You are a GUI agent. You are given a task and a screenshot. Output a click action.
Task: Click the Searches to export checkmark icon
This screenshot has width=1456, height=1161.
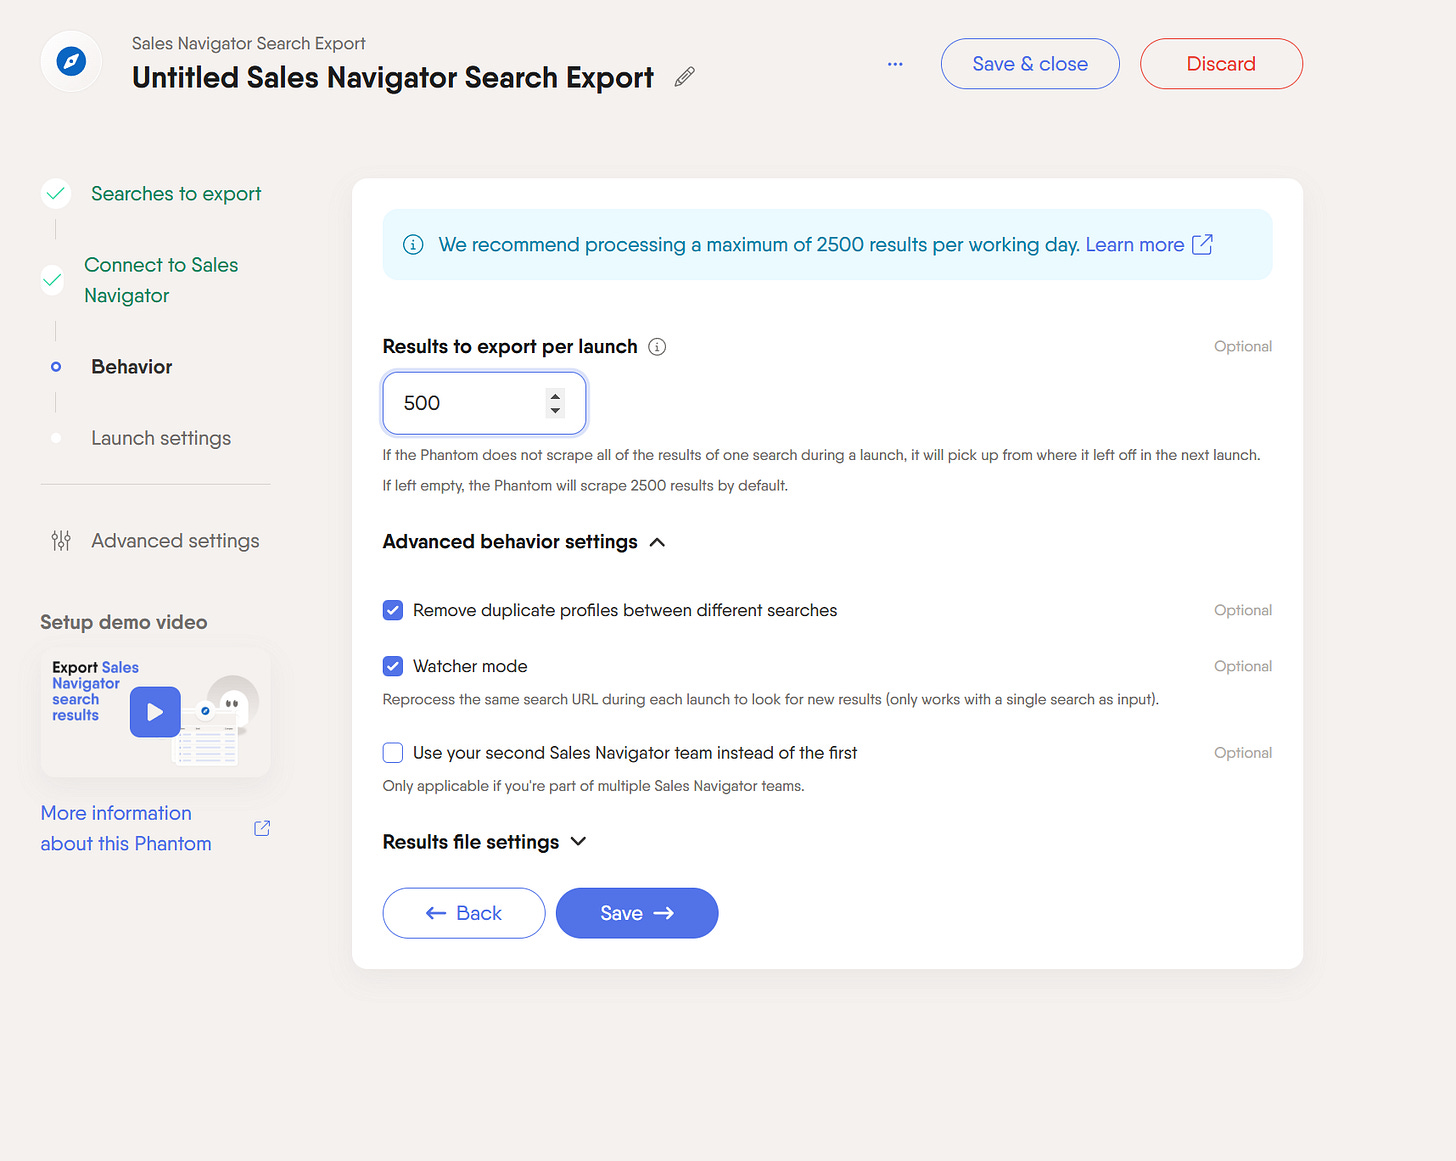(56, 194)
